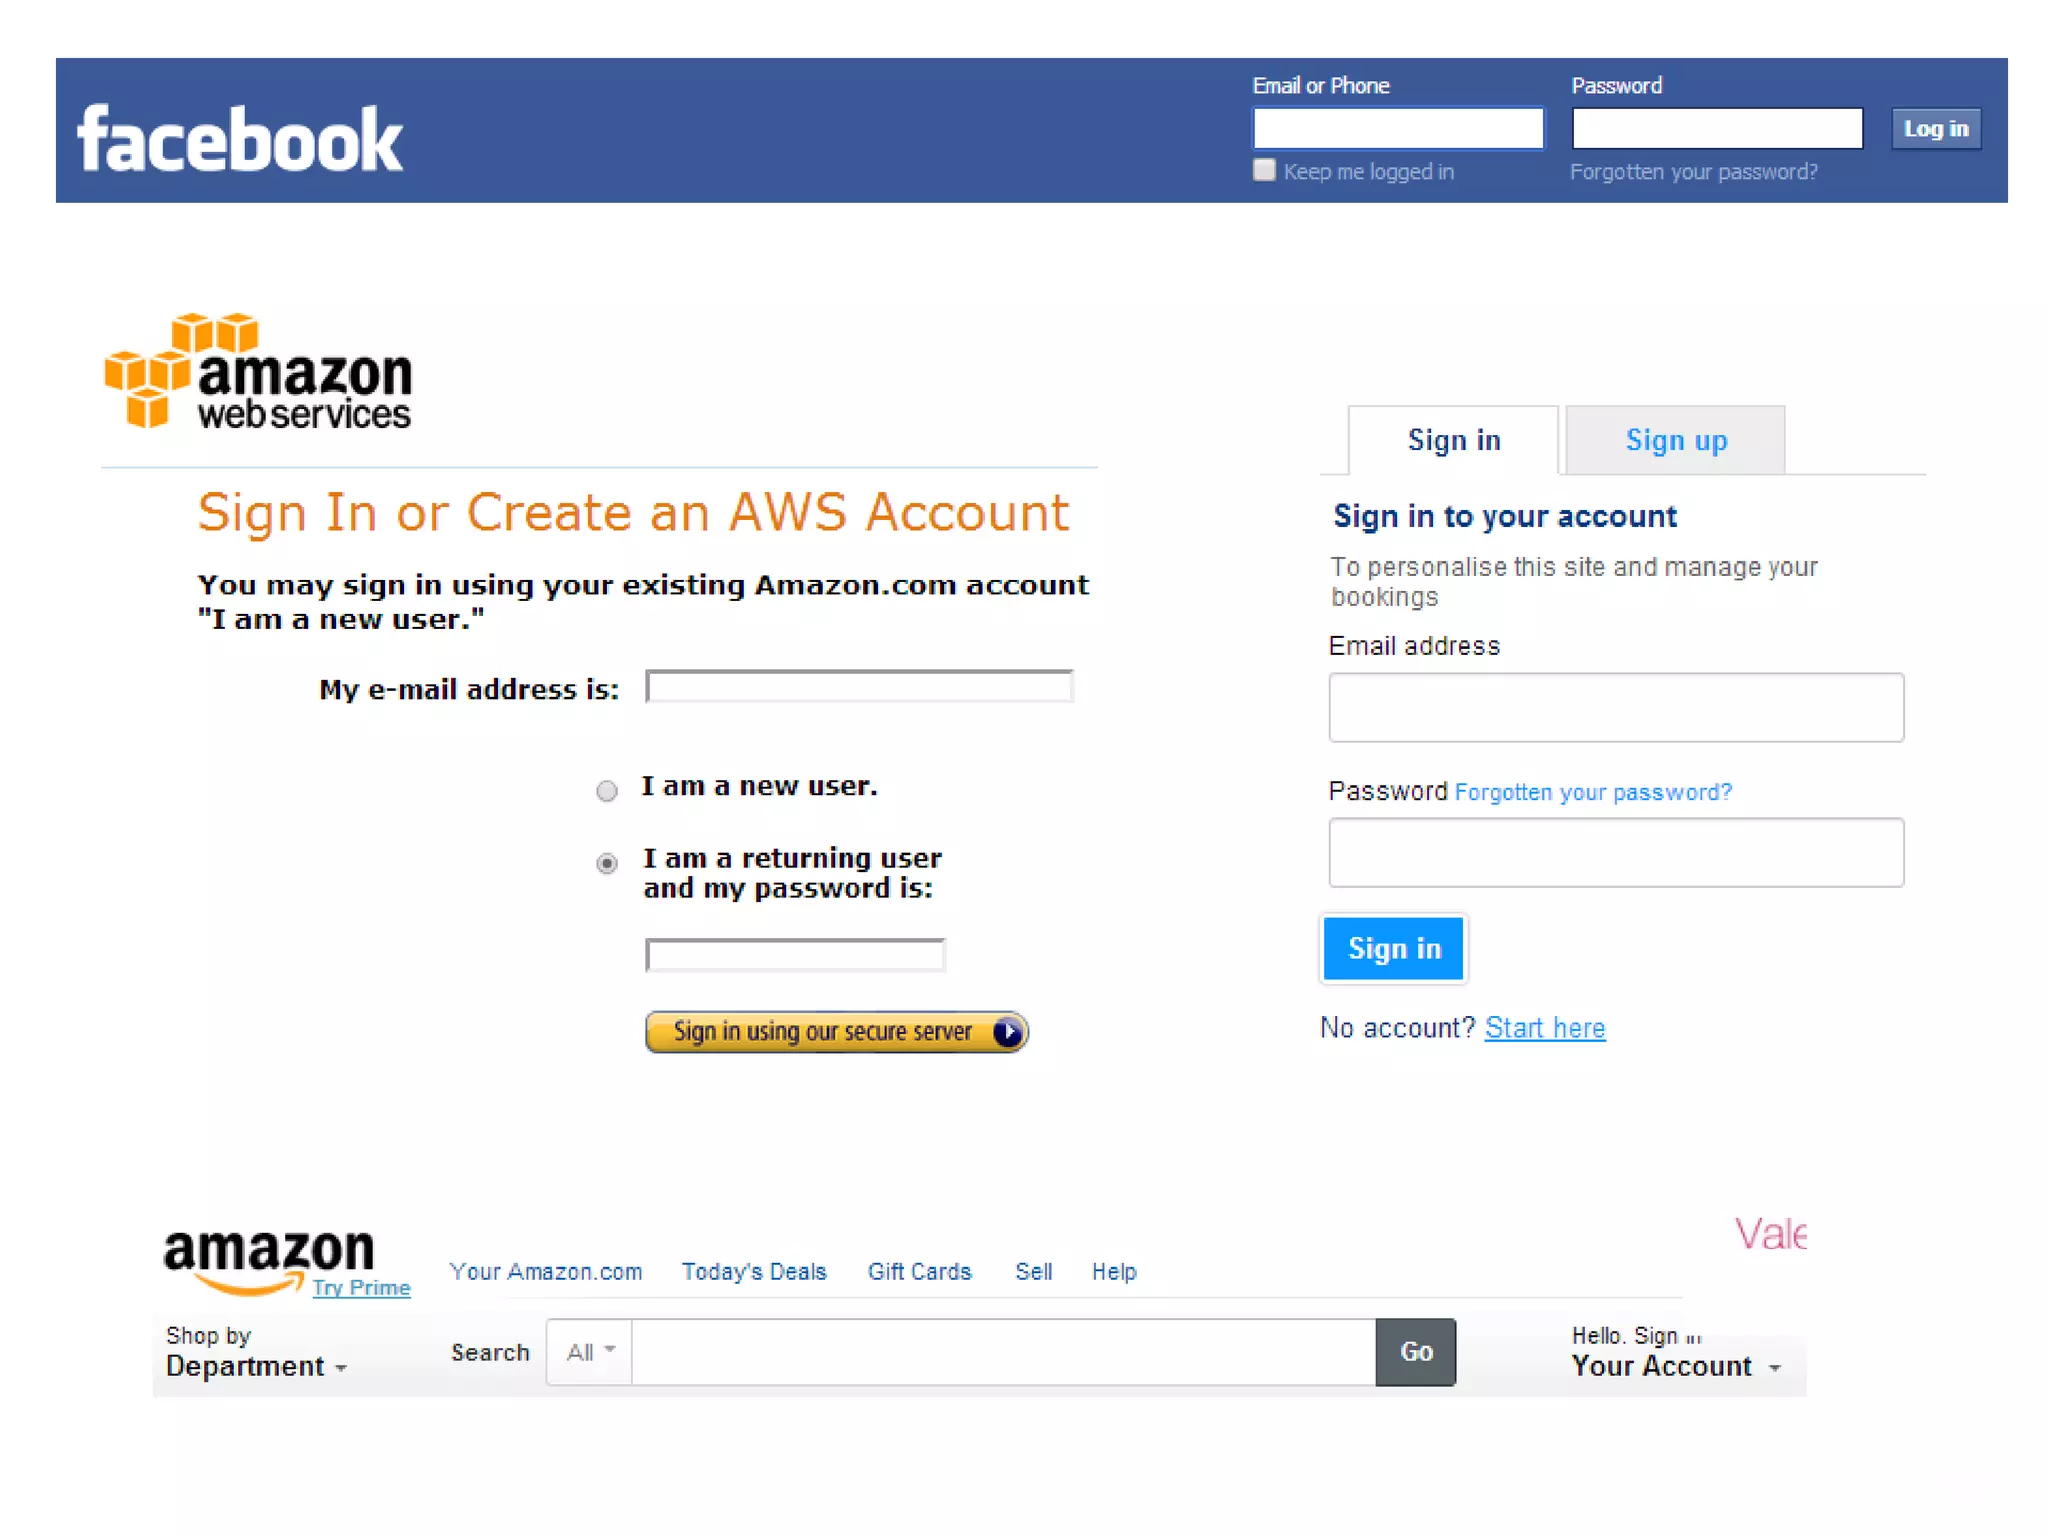Check the Keep me logged in box
Image resolution: width=2048 pixels, height=1536 pixels.
(1264, 170)
